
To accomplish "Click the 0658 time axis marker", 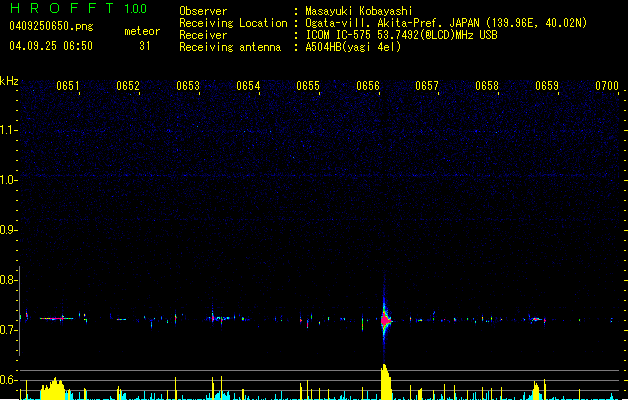I will (x=487, y=86).
